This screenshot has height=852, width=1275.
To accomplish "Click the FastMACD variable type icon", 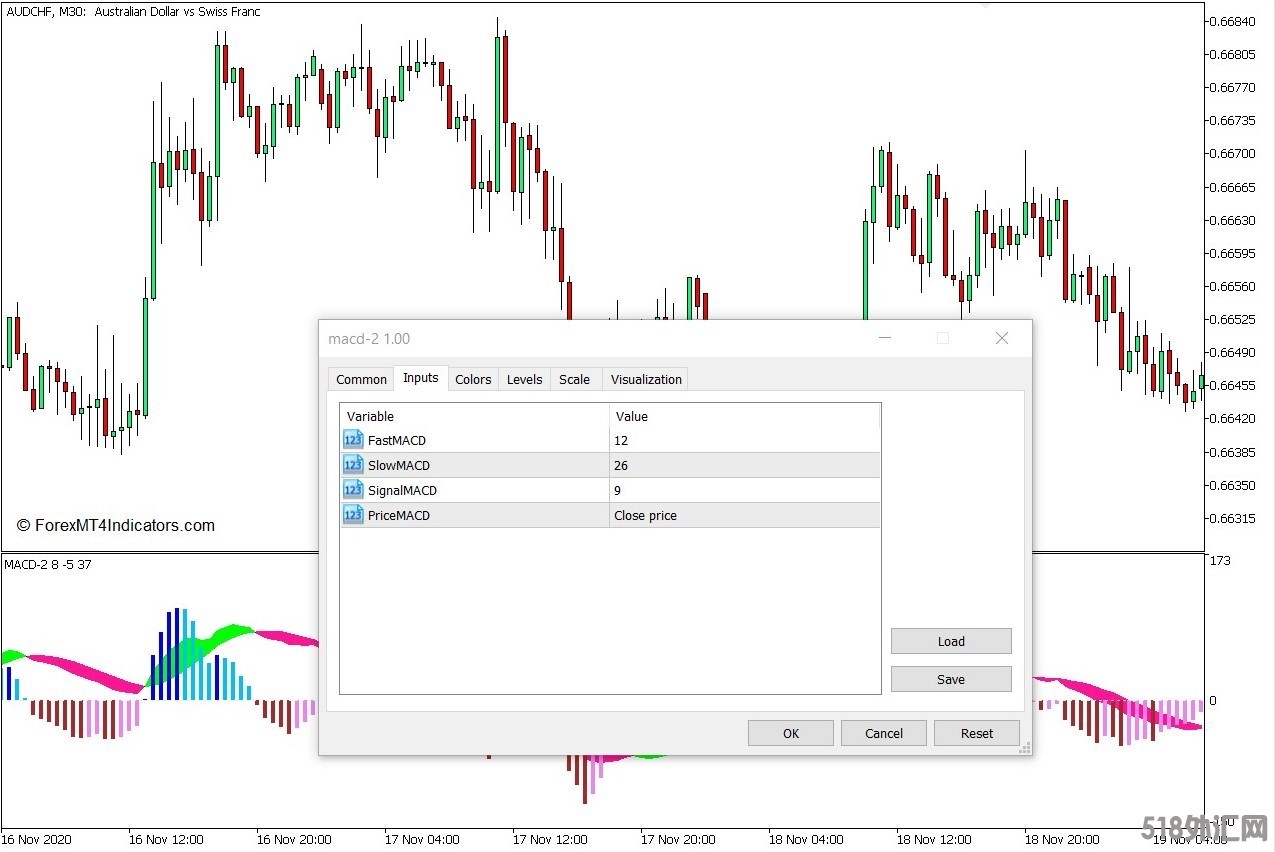I will [353, 440].
